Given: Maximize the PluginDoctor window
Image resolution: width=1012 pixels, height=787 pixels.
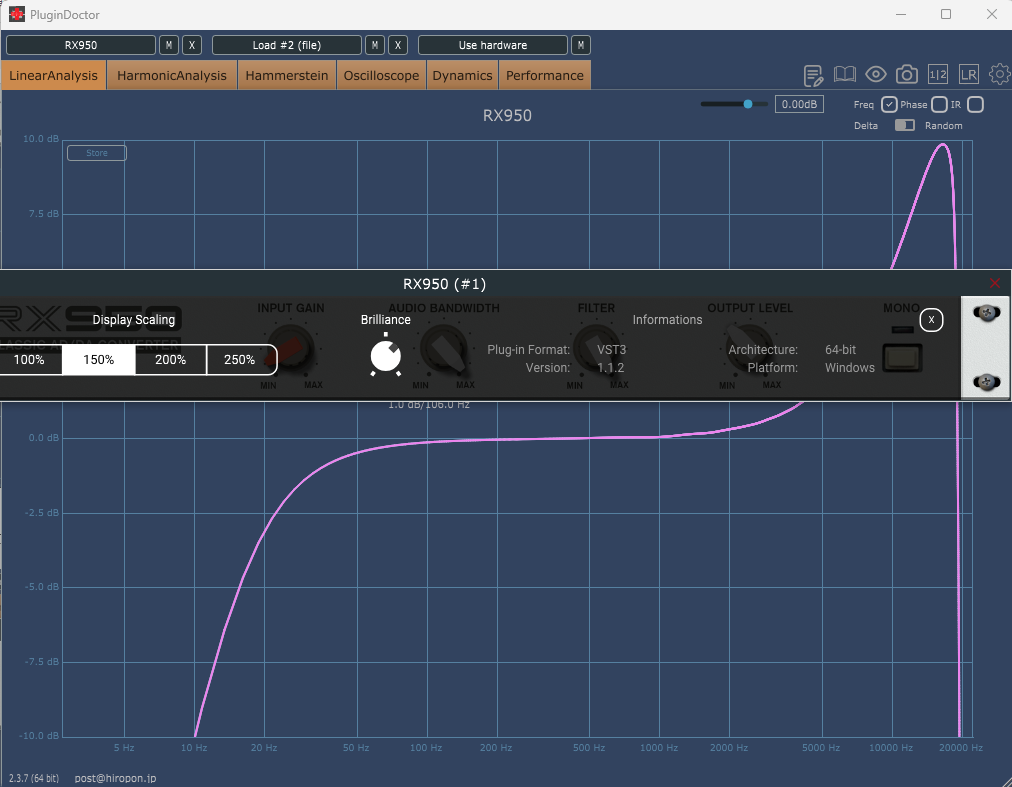Looking at the screenshot, I should click(x=946, y=14).
